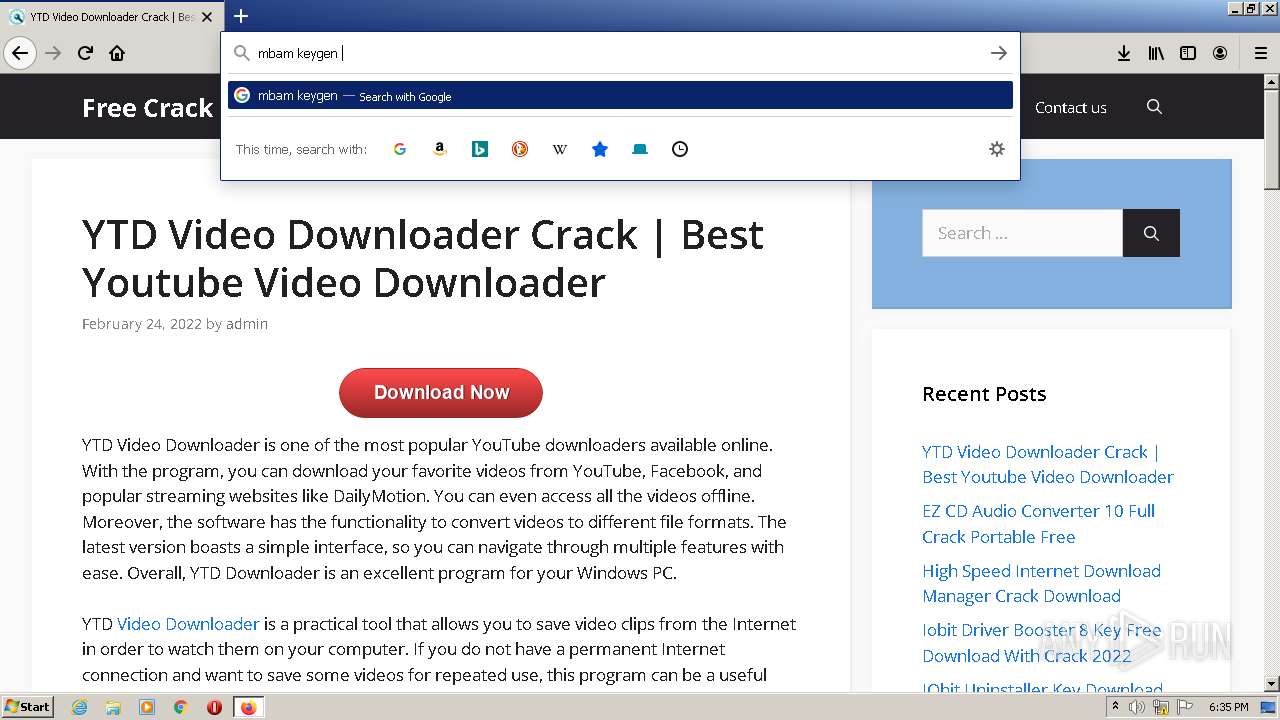This screenshot has width=1280, height=720.
Task: Open the Contact us menu item
Action: tap(1070, 107)
